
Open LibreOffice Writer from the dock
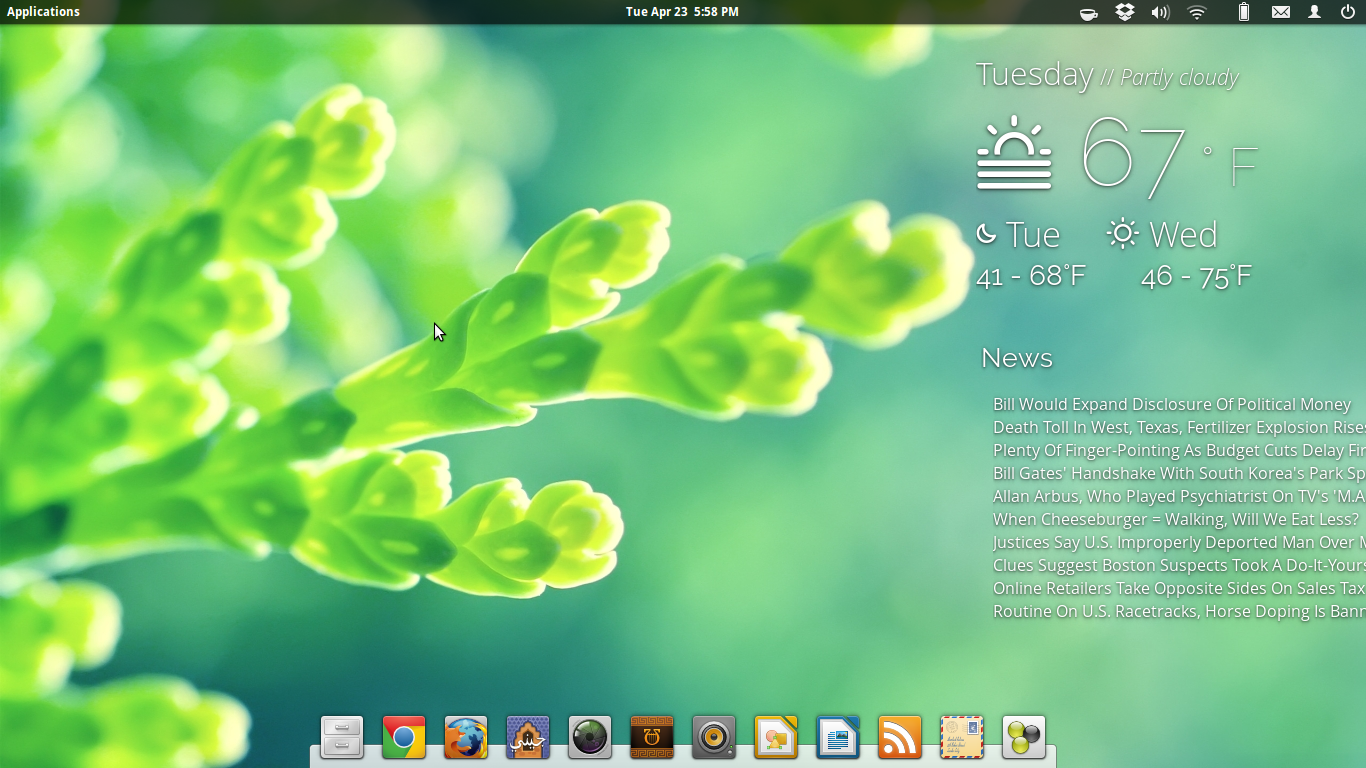pyautogui.click(x=838, y=738)
